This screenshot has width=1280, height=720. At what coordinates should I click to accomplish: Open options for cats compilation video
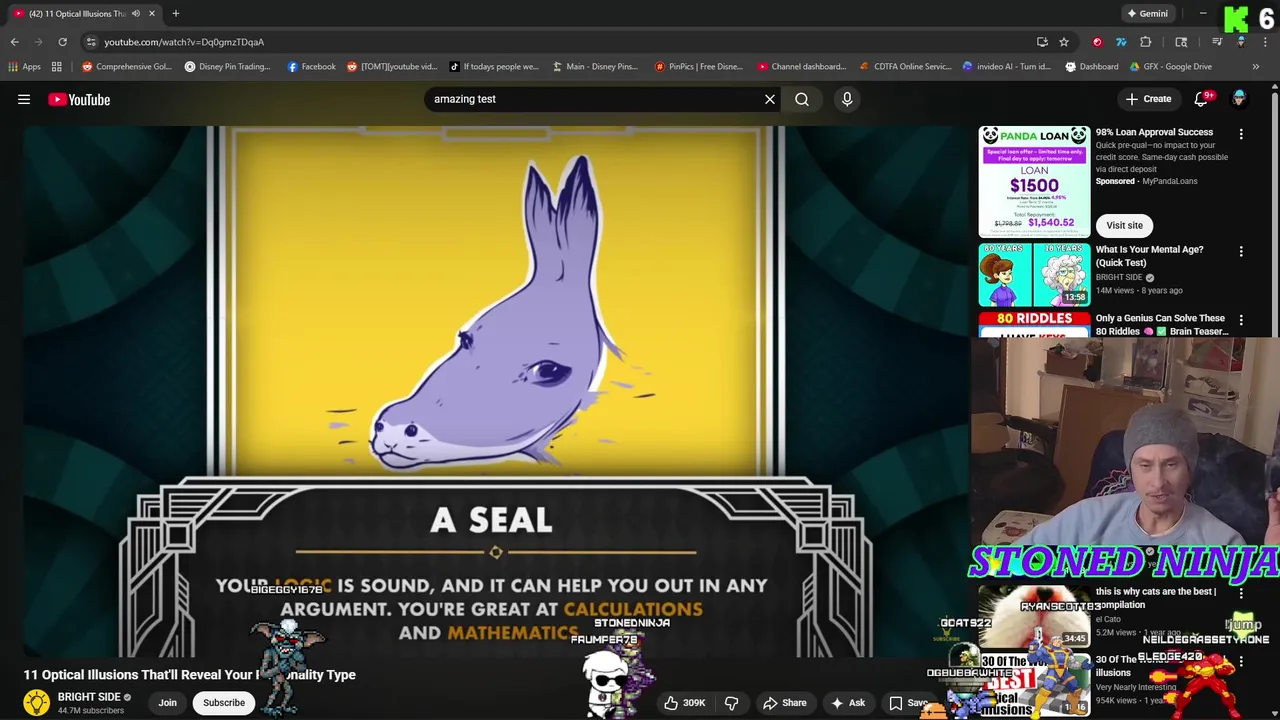click(x=1241, y=593)
